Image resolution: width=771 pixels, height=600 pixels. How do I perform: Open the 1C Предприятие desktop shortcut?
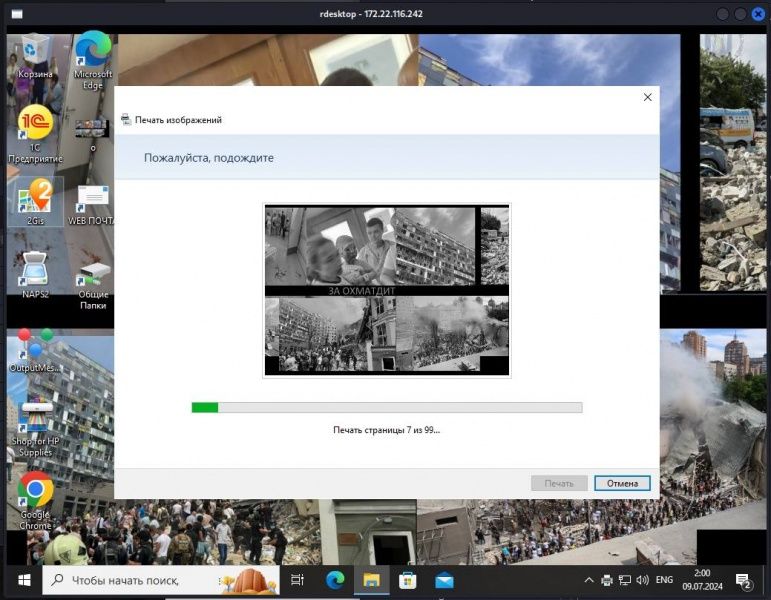pos(36,124)
